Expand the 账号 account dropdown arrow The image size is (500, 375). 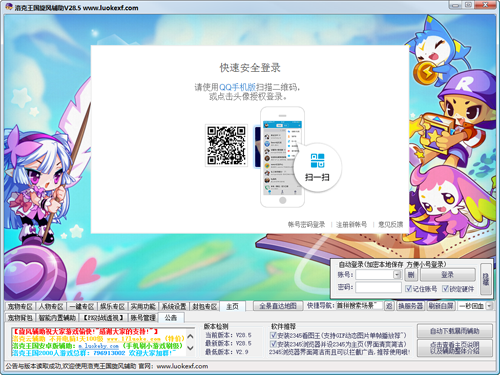pos(397,275)
